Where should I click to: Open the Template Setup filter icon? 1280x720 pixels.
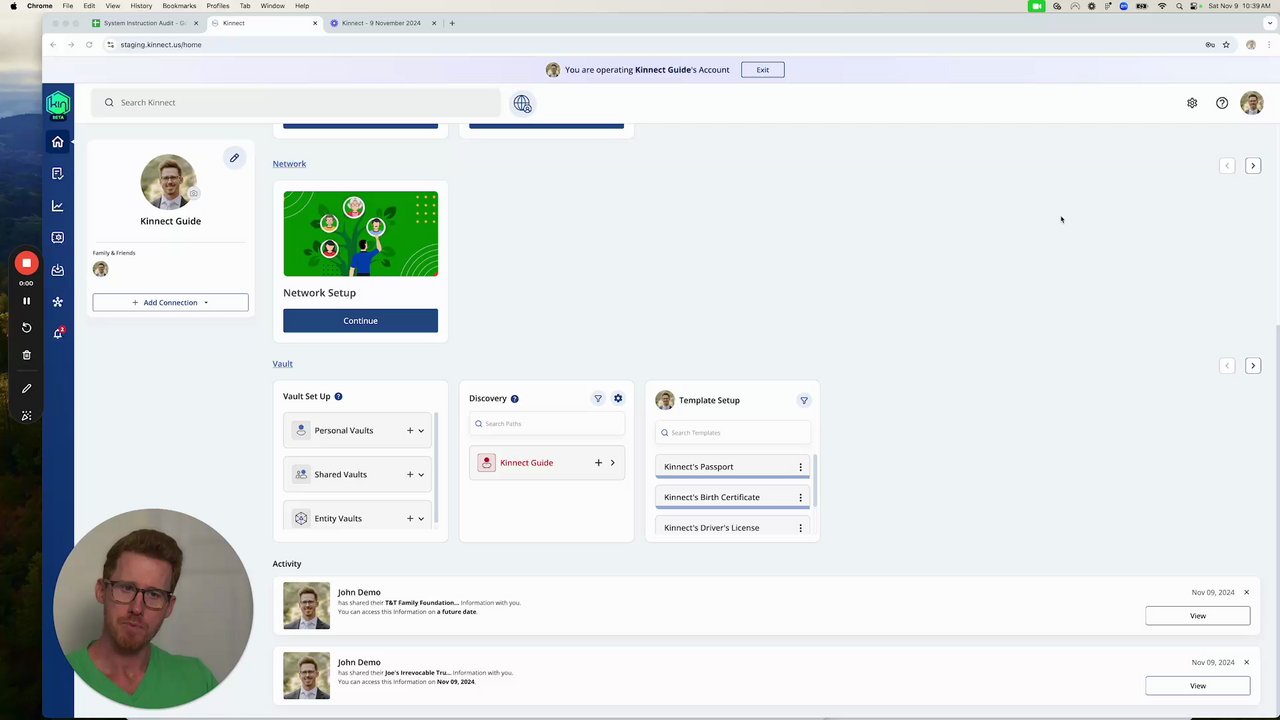tap(804, 400)
